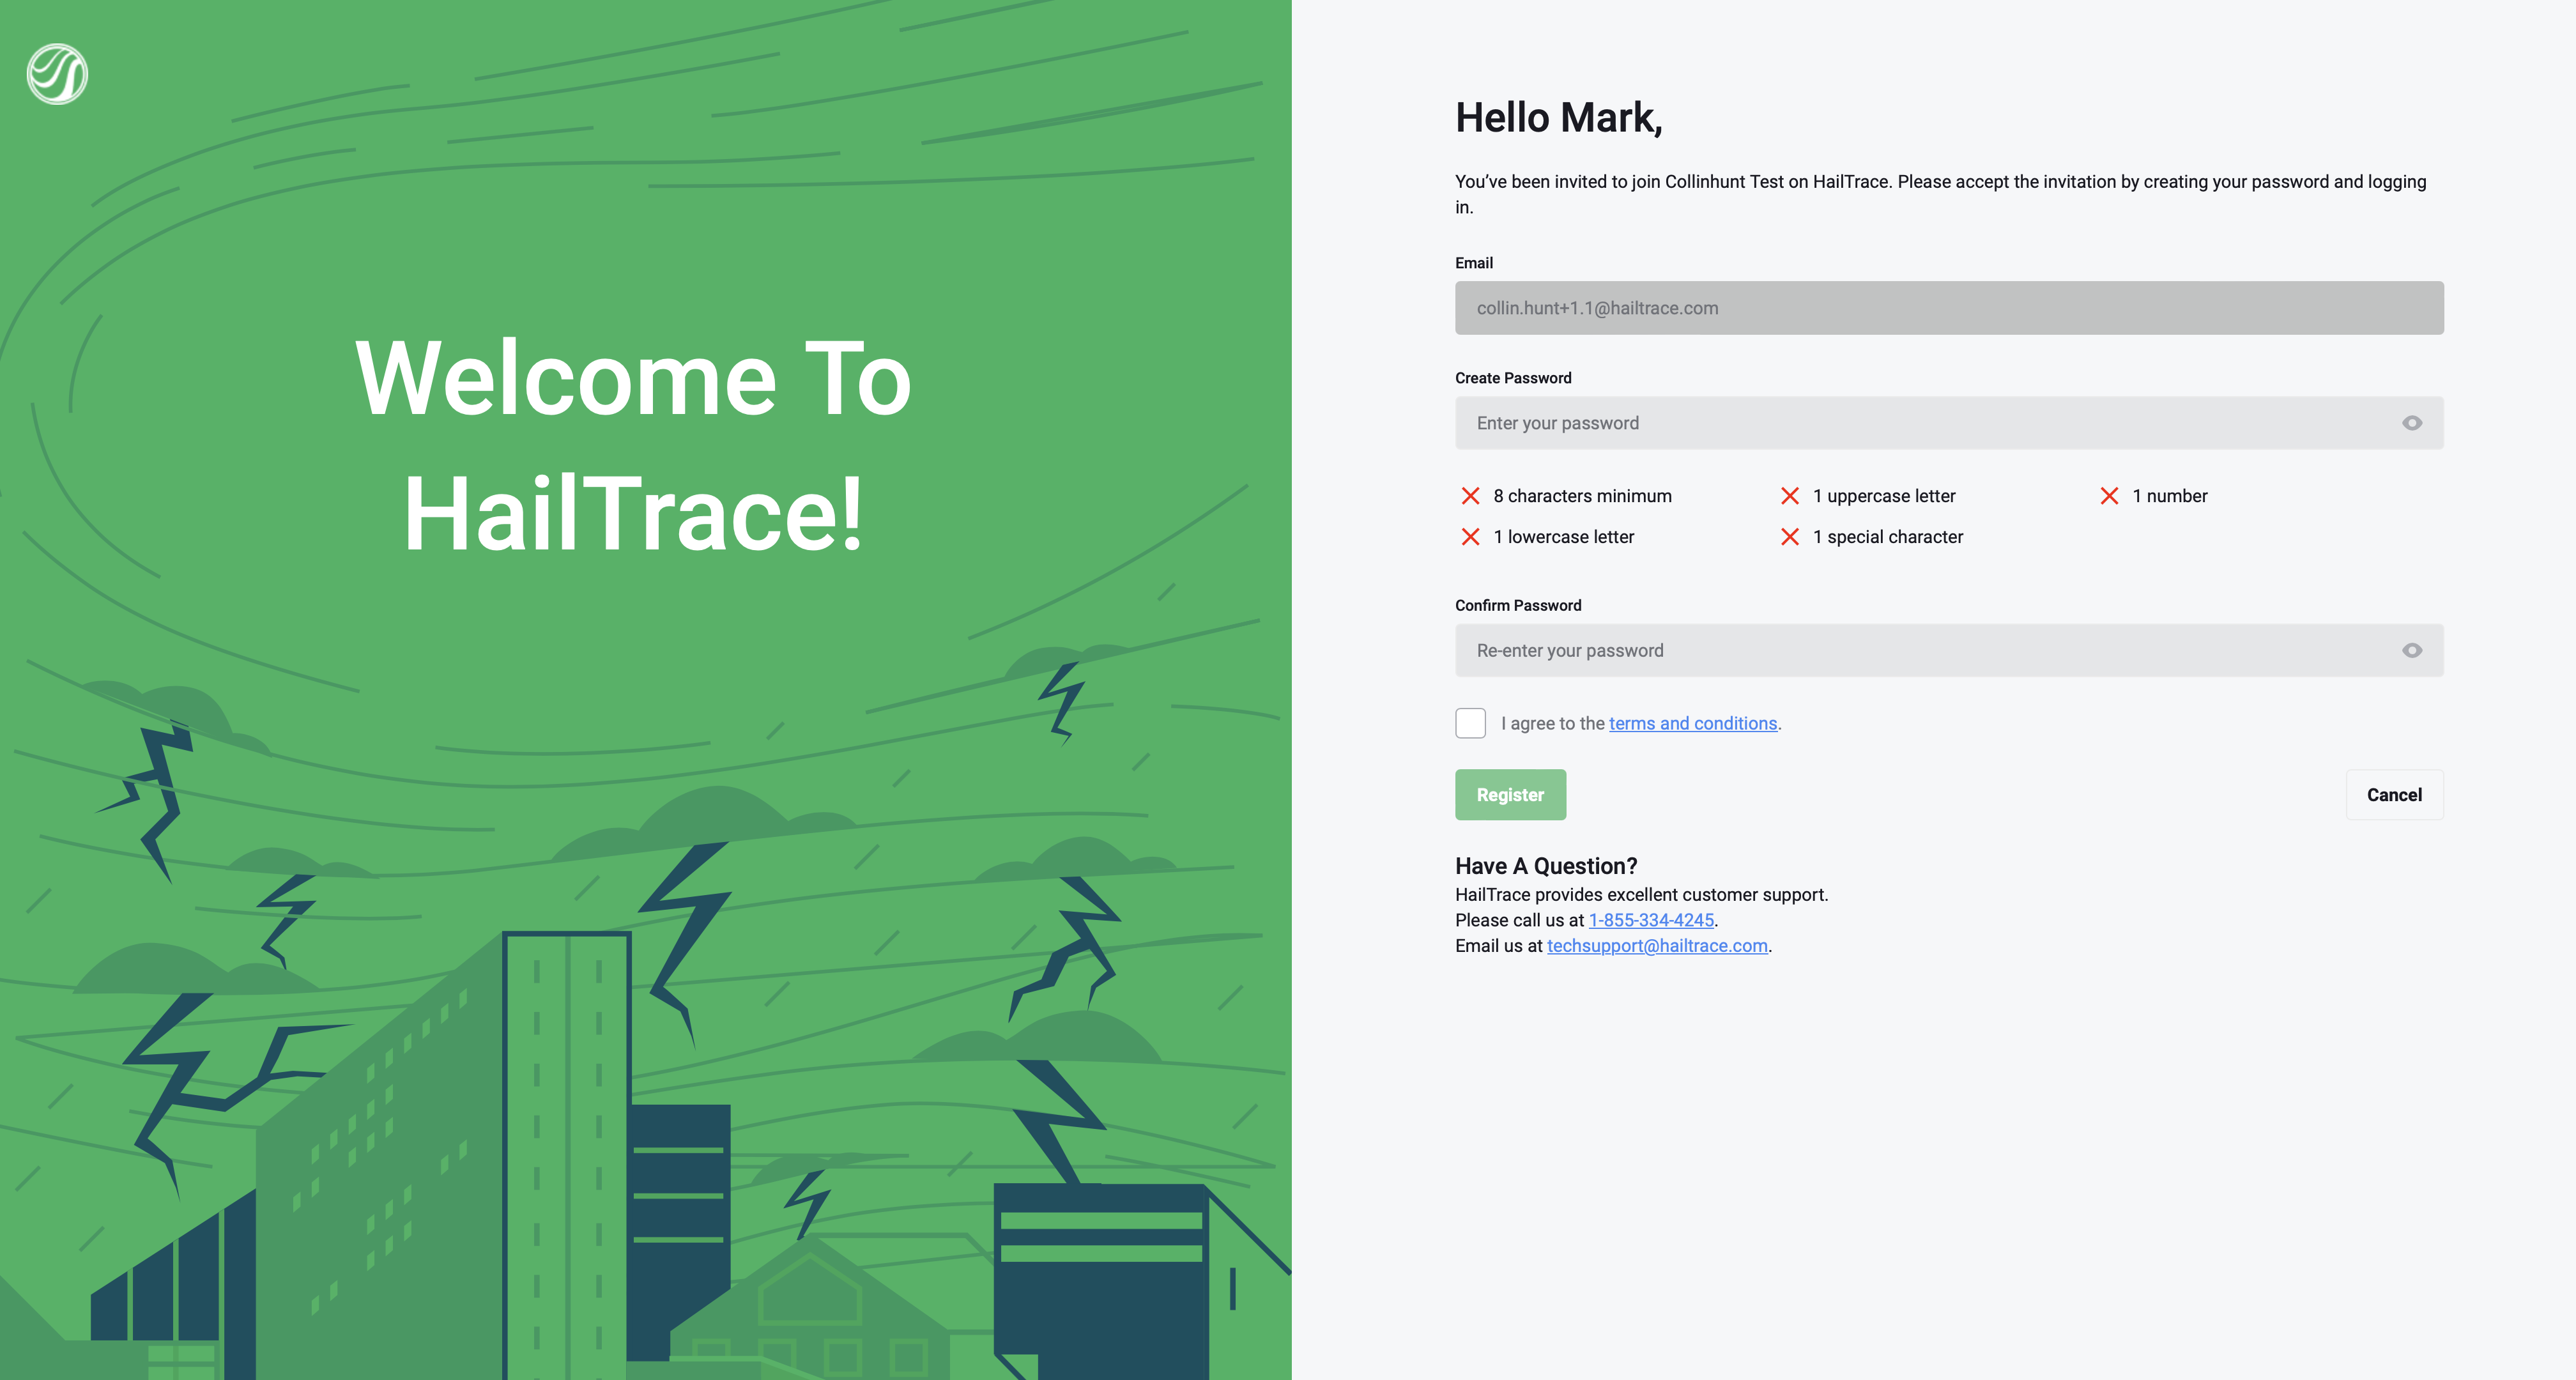Open the terms and conditions link
The image size is (2576, 1380).
click(1692, 723)
